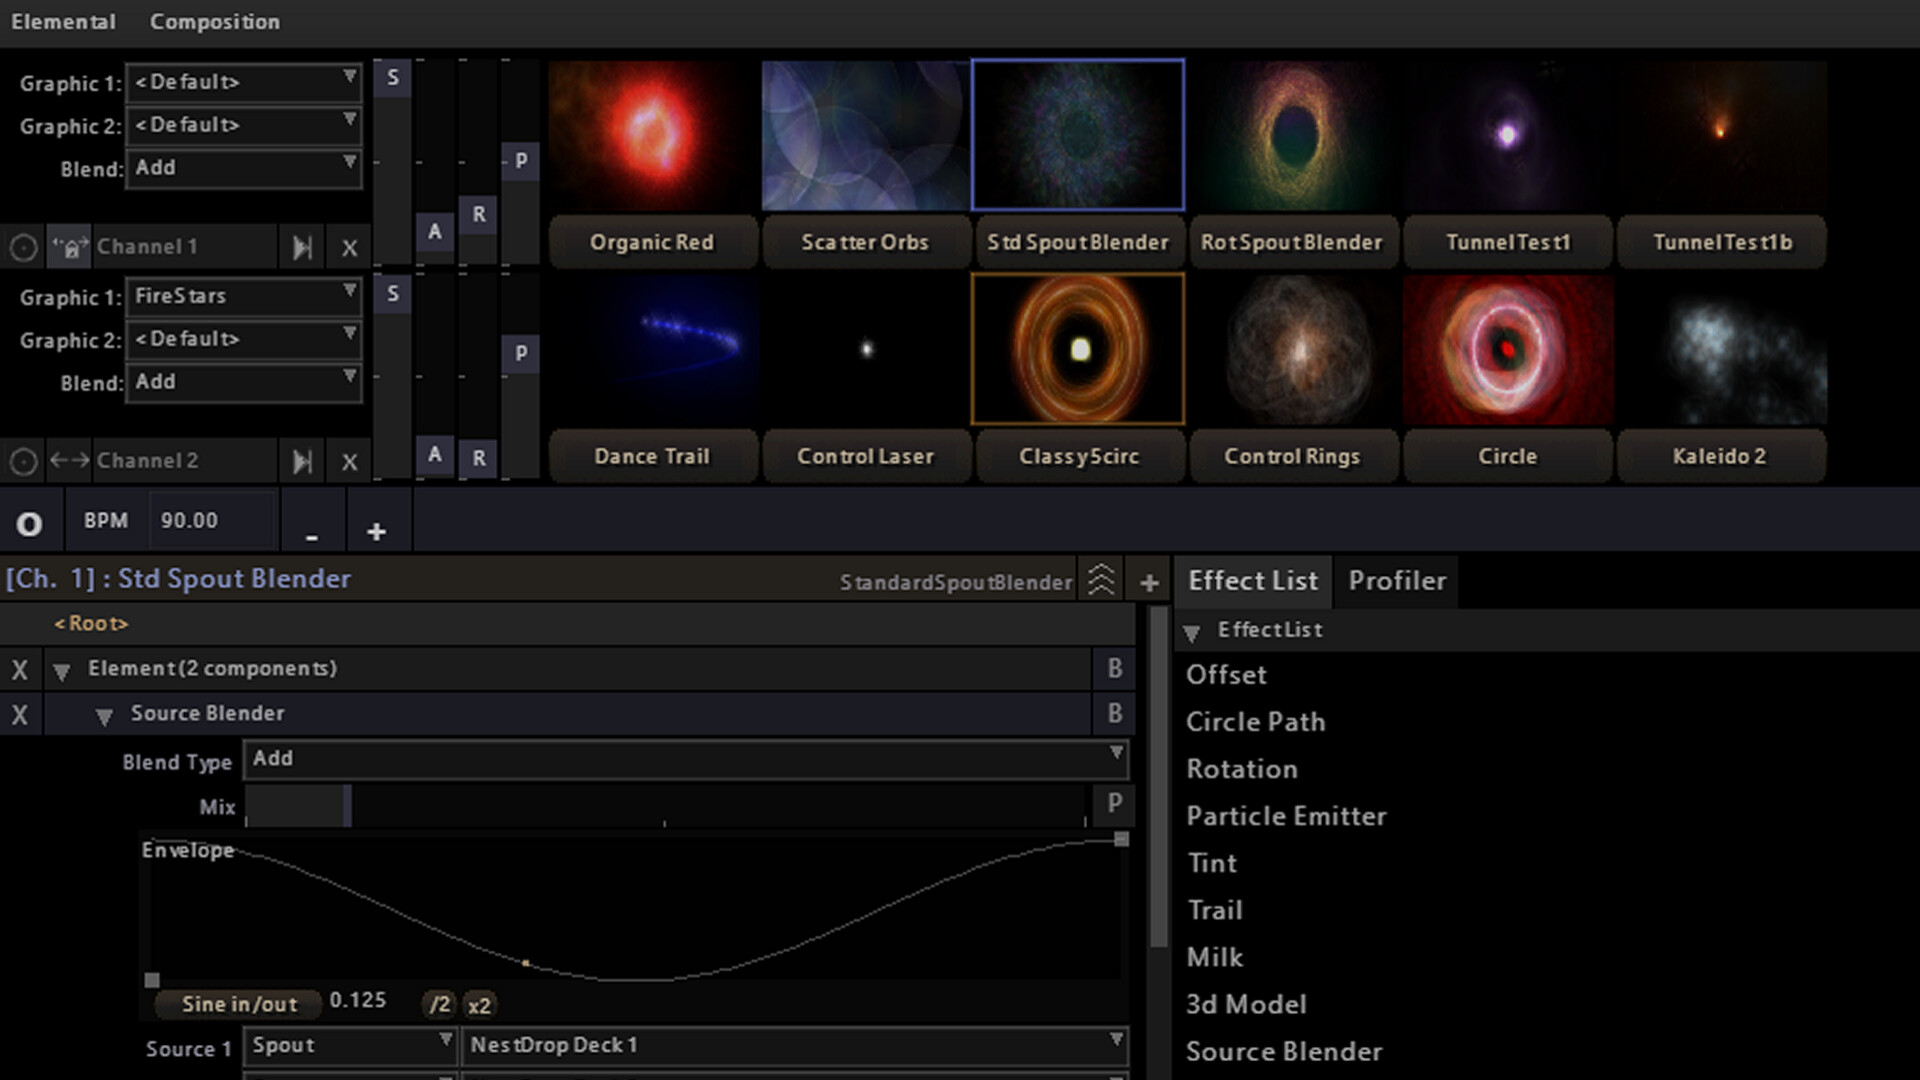The width and height of the screenshot is (1920, 1080).
Task: Click the R button next to Channel 1
Action: (479, 213)
